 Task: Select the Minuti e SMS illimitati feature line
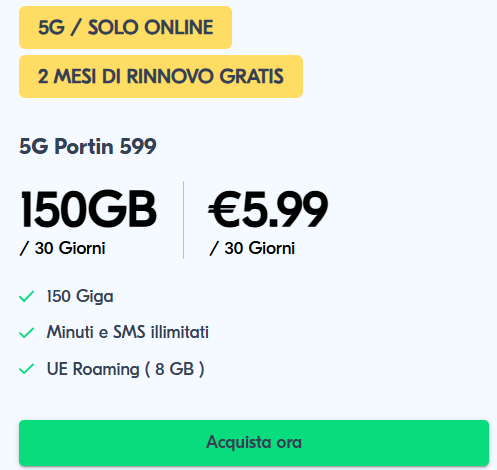128,332
